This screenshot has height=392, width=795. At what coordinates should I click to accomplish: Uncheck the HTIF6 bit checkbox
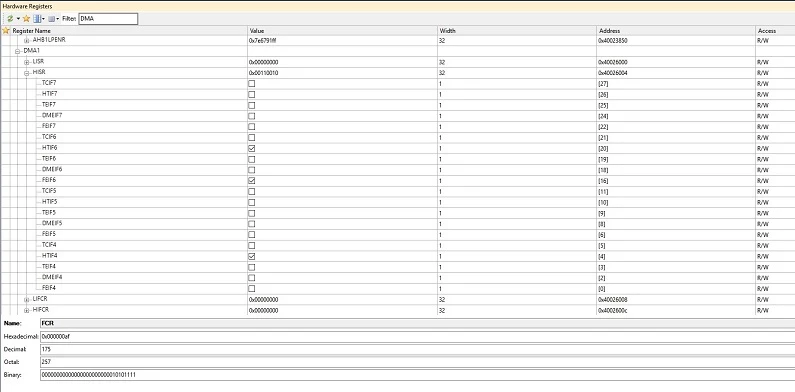251,149
